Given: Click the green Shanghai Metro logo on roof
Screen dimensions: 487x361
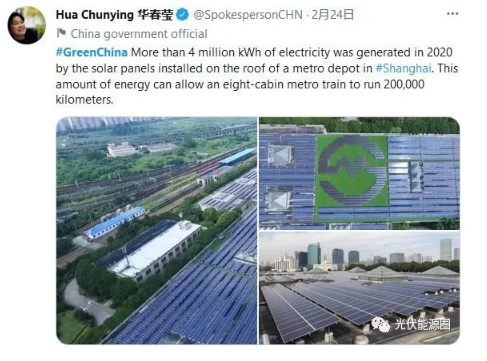Looking at the screenshot, I should coord(352,170).
